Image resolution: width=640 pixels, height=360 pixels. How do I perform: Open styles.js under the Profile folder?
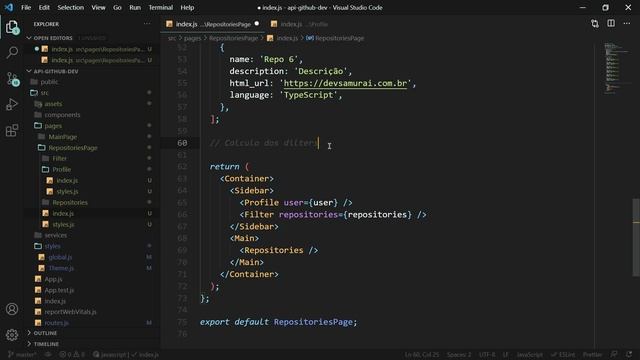(x=67, y=191)
